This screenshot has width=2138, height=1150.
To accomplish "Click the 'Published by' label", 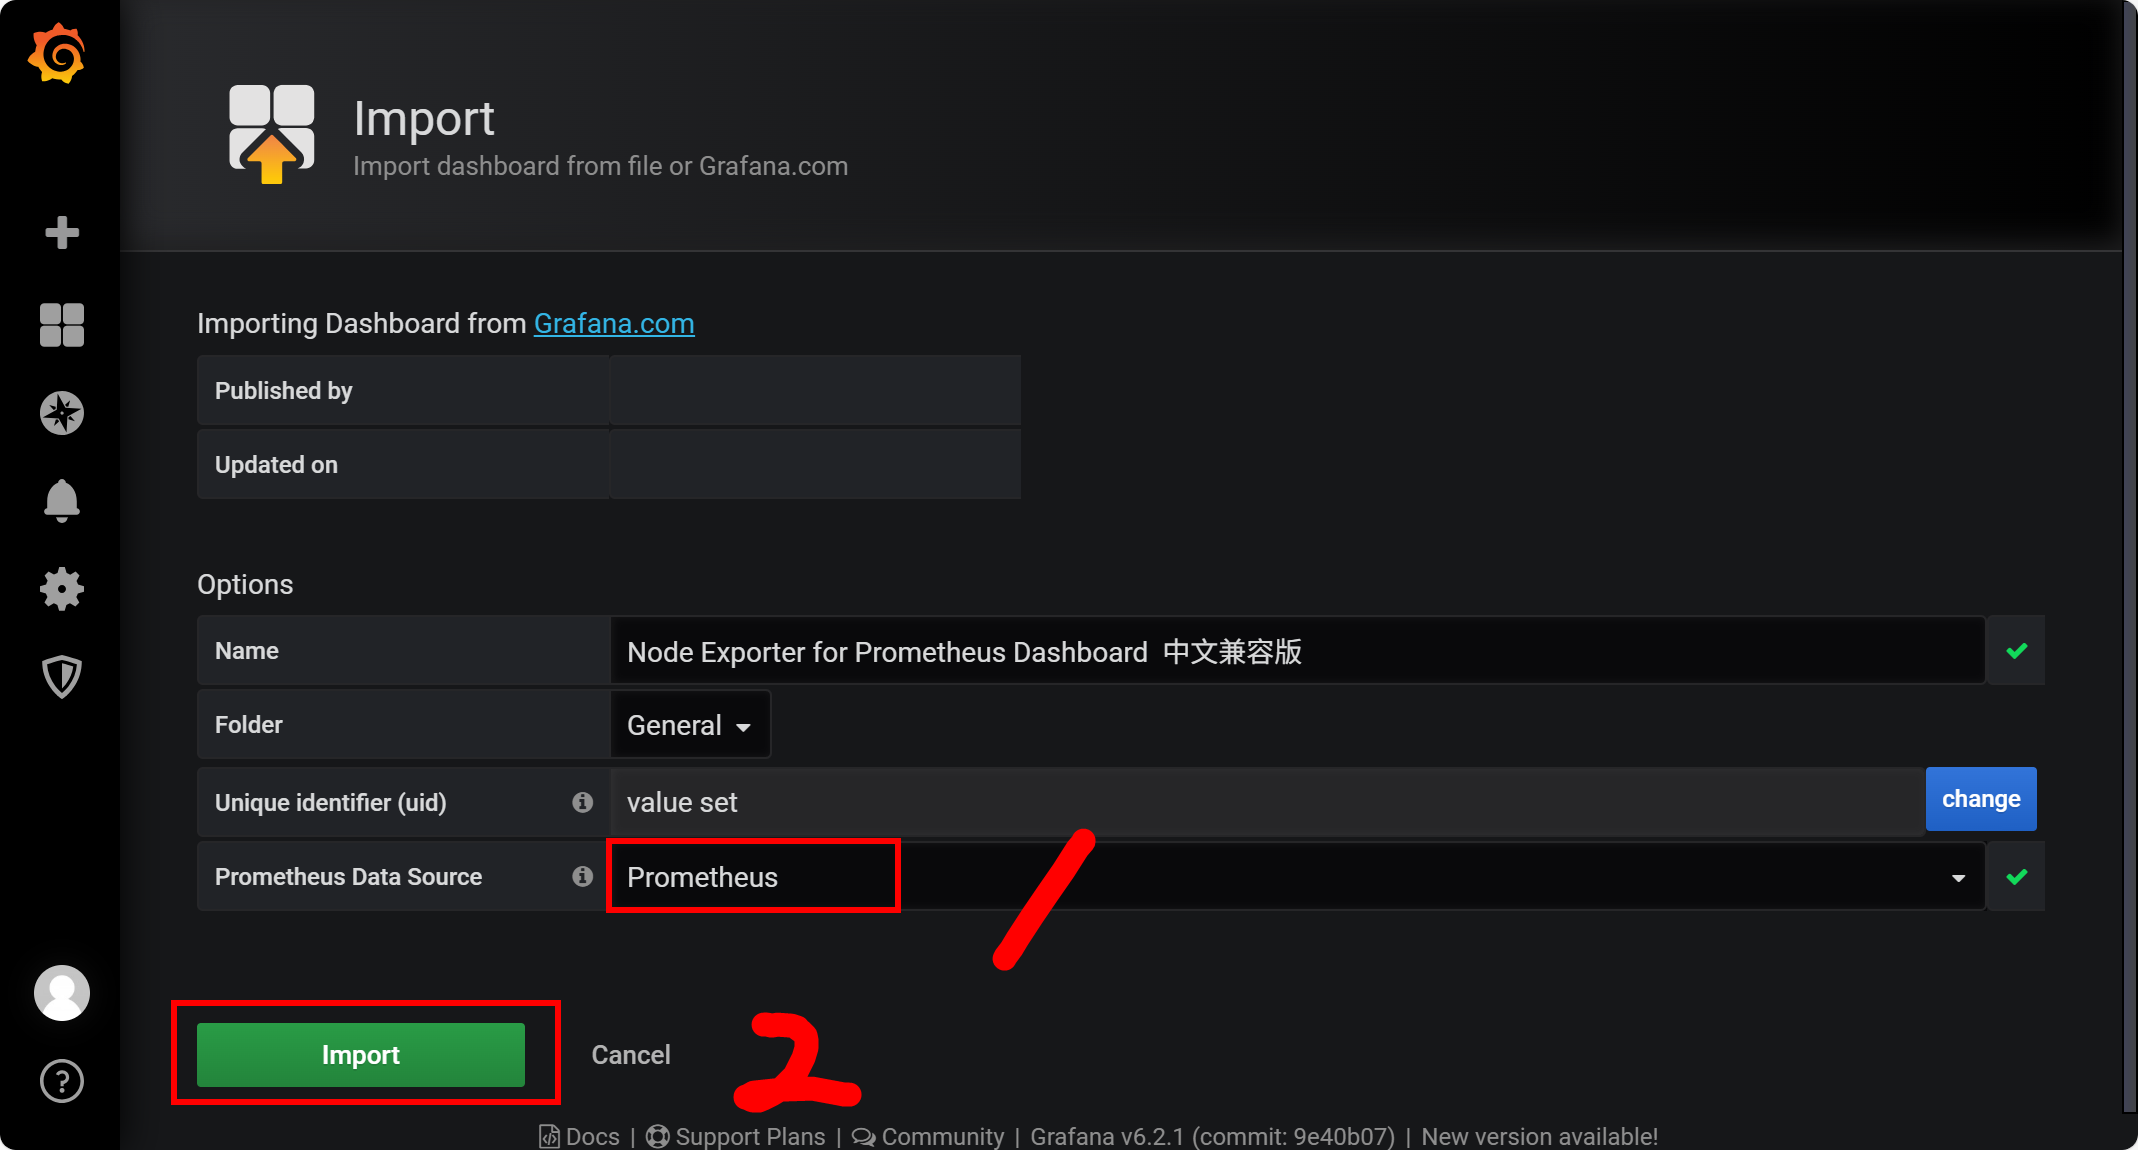I will click(284, 391).
